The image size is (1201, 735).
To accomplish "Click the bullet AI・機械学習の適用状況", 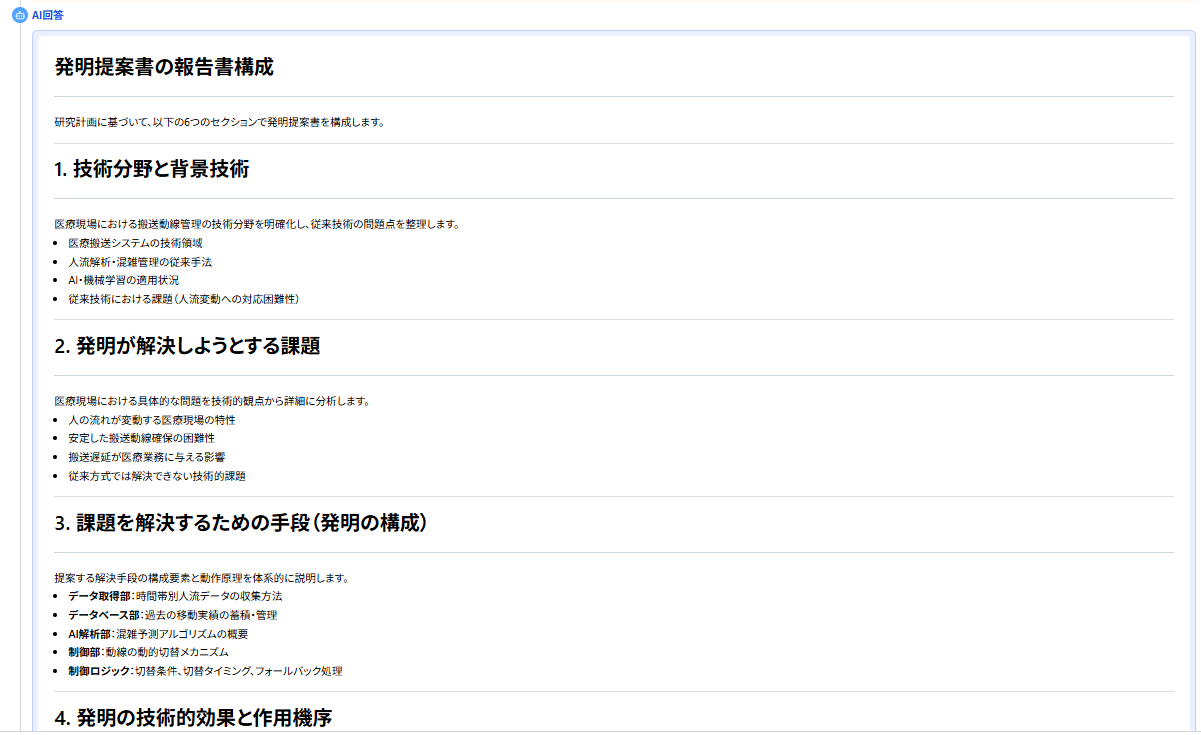I will [123, 280].
